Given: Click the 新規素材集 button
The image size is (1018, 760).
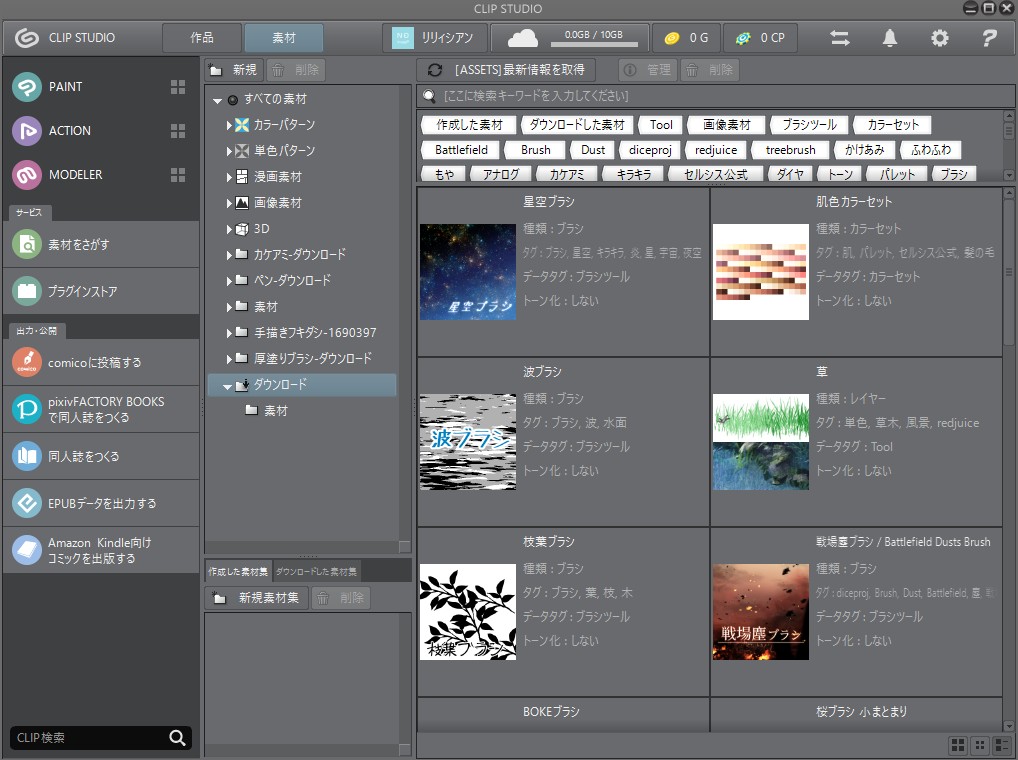Looking at the screenshot, I should 257,598.
